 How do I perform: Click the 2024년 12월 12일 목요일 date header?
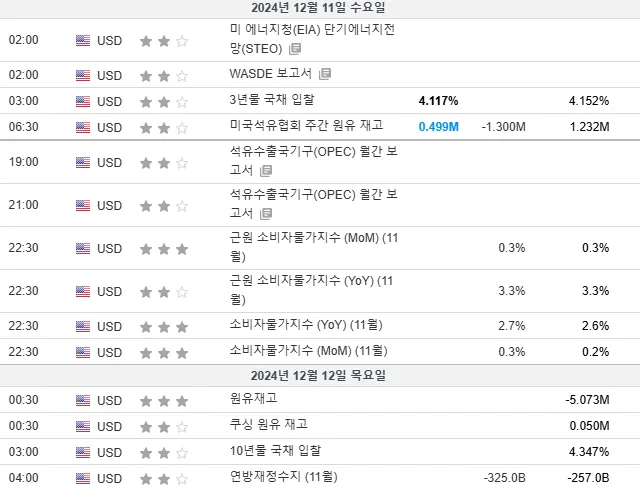[x=318, y=375]
